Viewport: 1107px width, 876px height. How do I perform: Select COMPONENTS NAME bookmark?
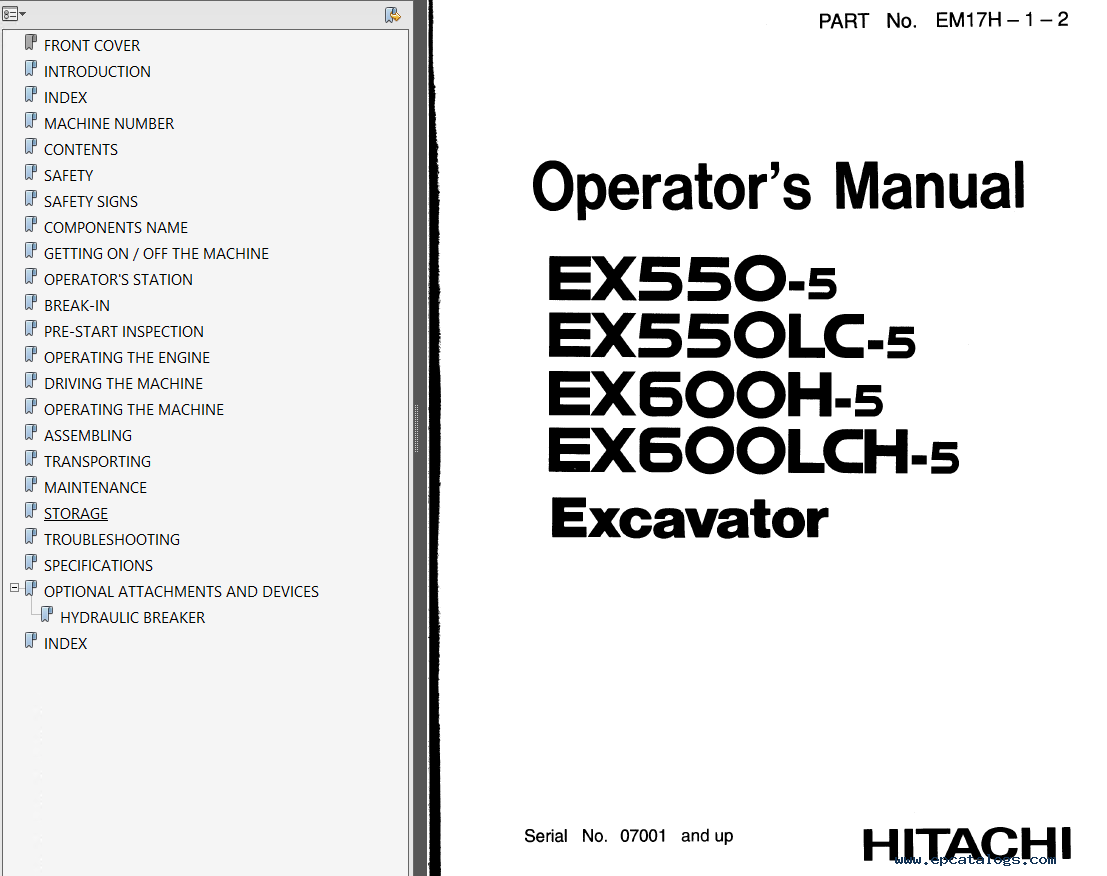tap(116, 228)
